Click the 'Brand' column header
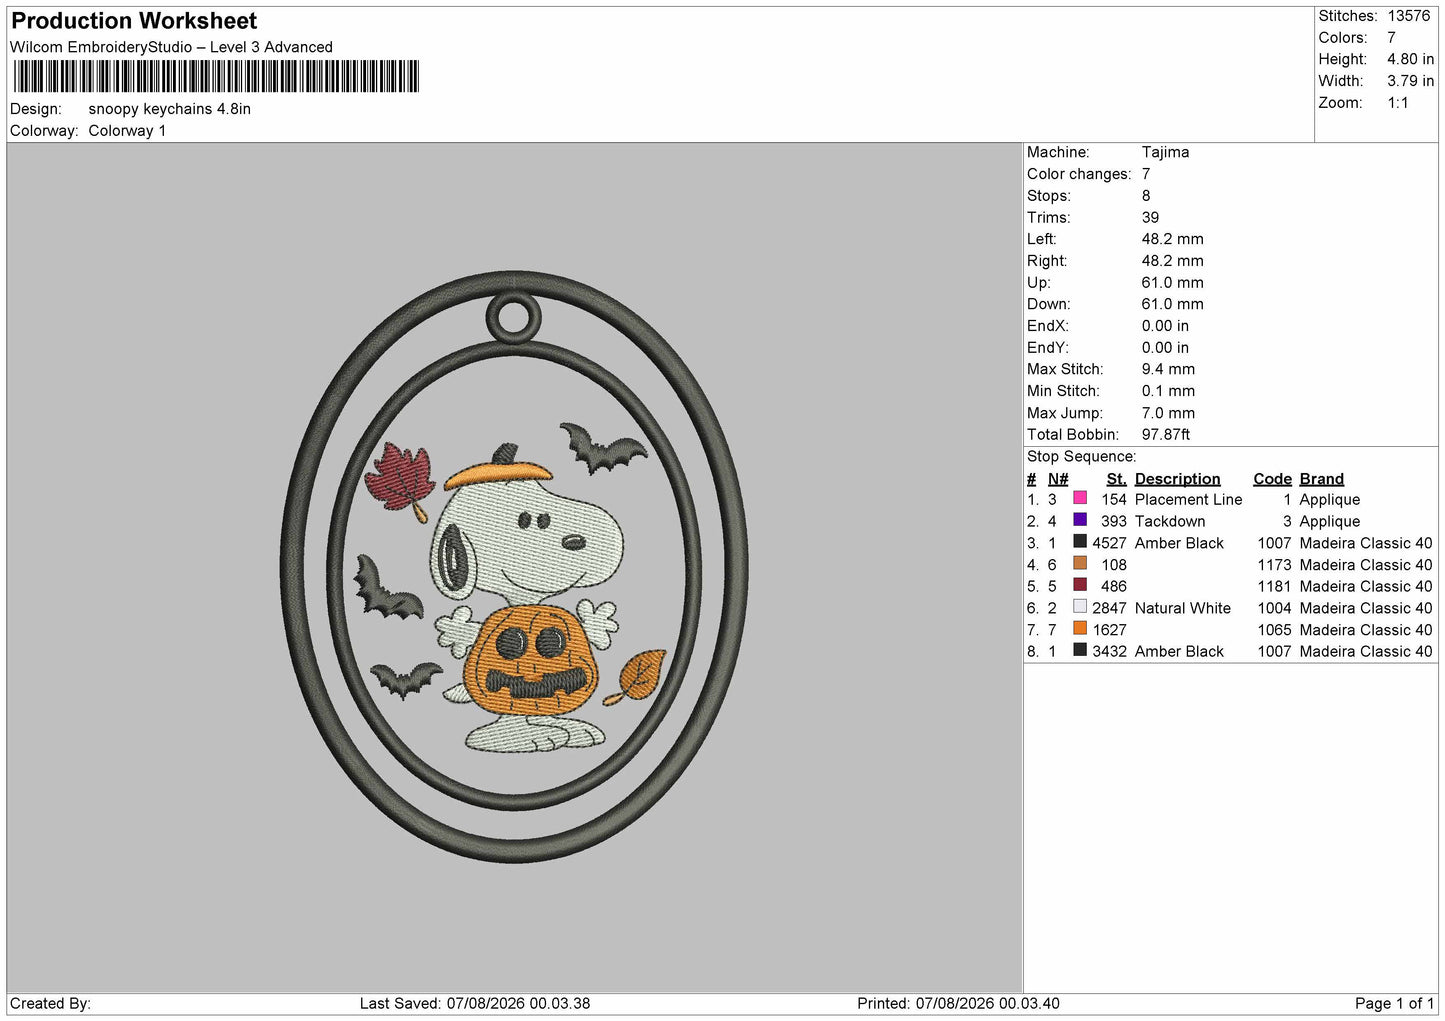 click(1321, 479)
